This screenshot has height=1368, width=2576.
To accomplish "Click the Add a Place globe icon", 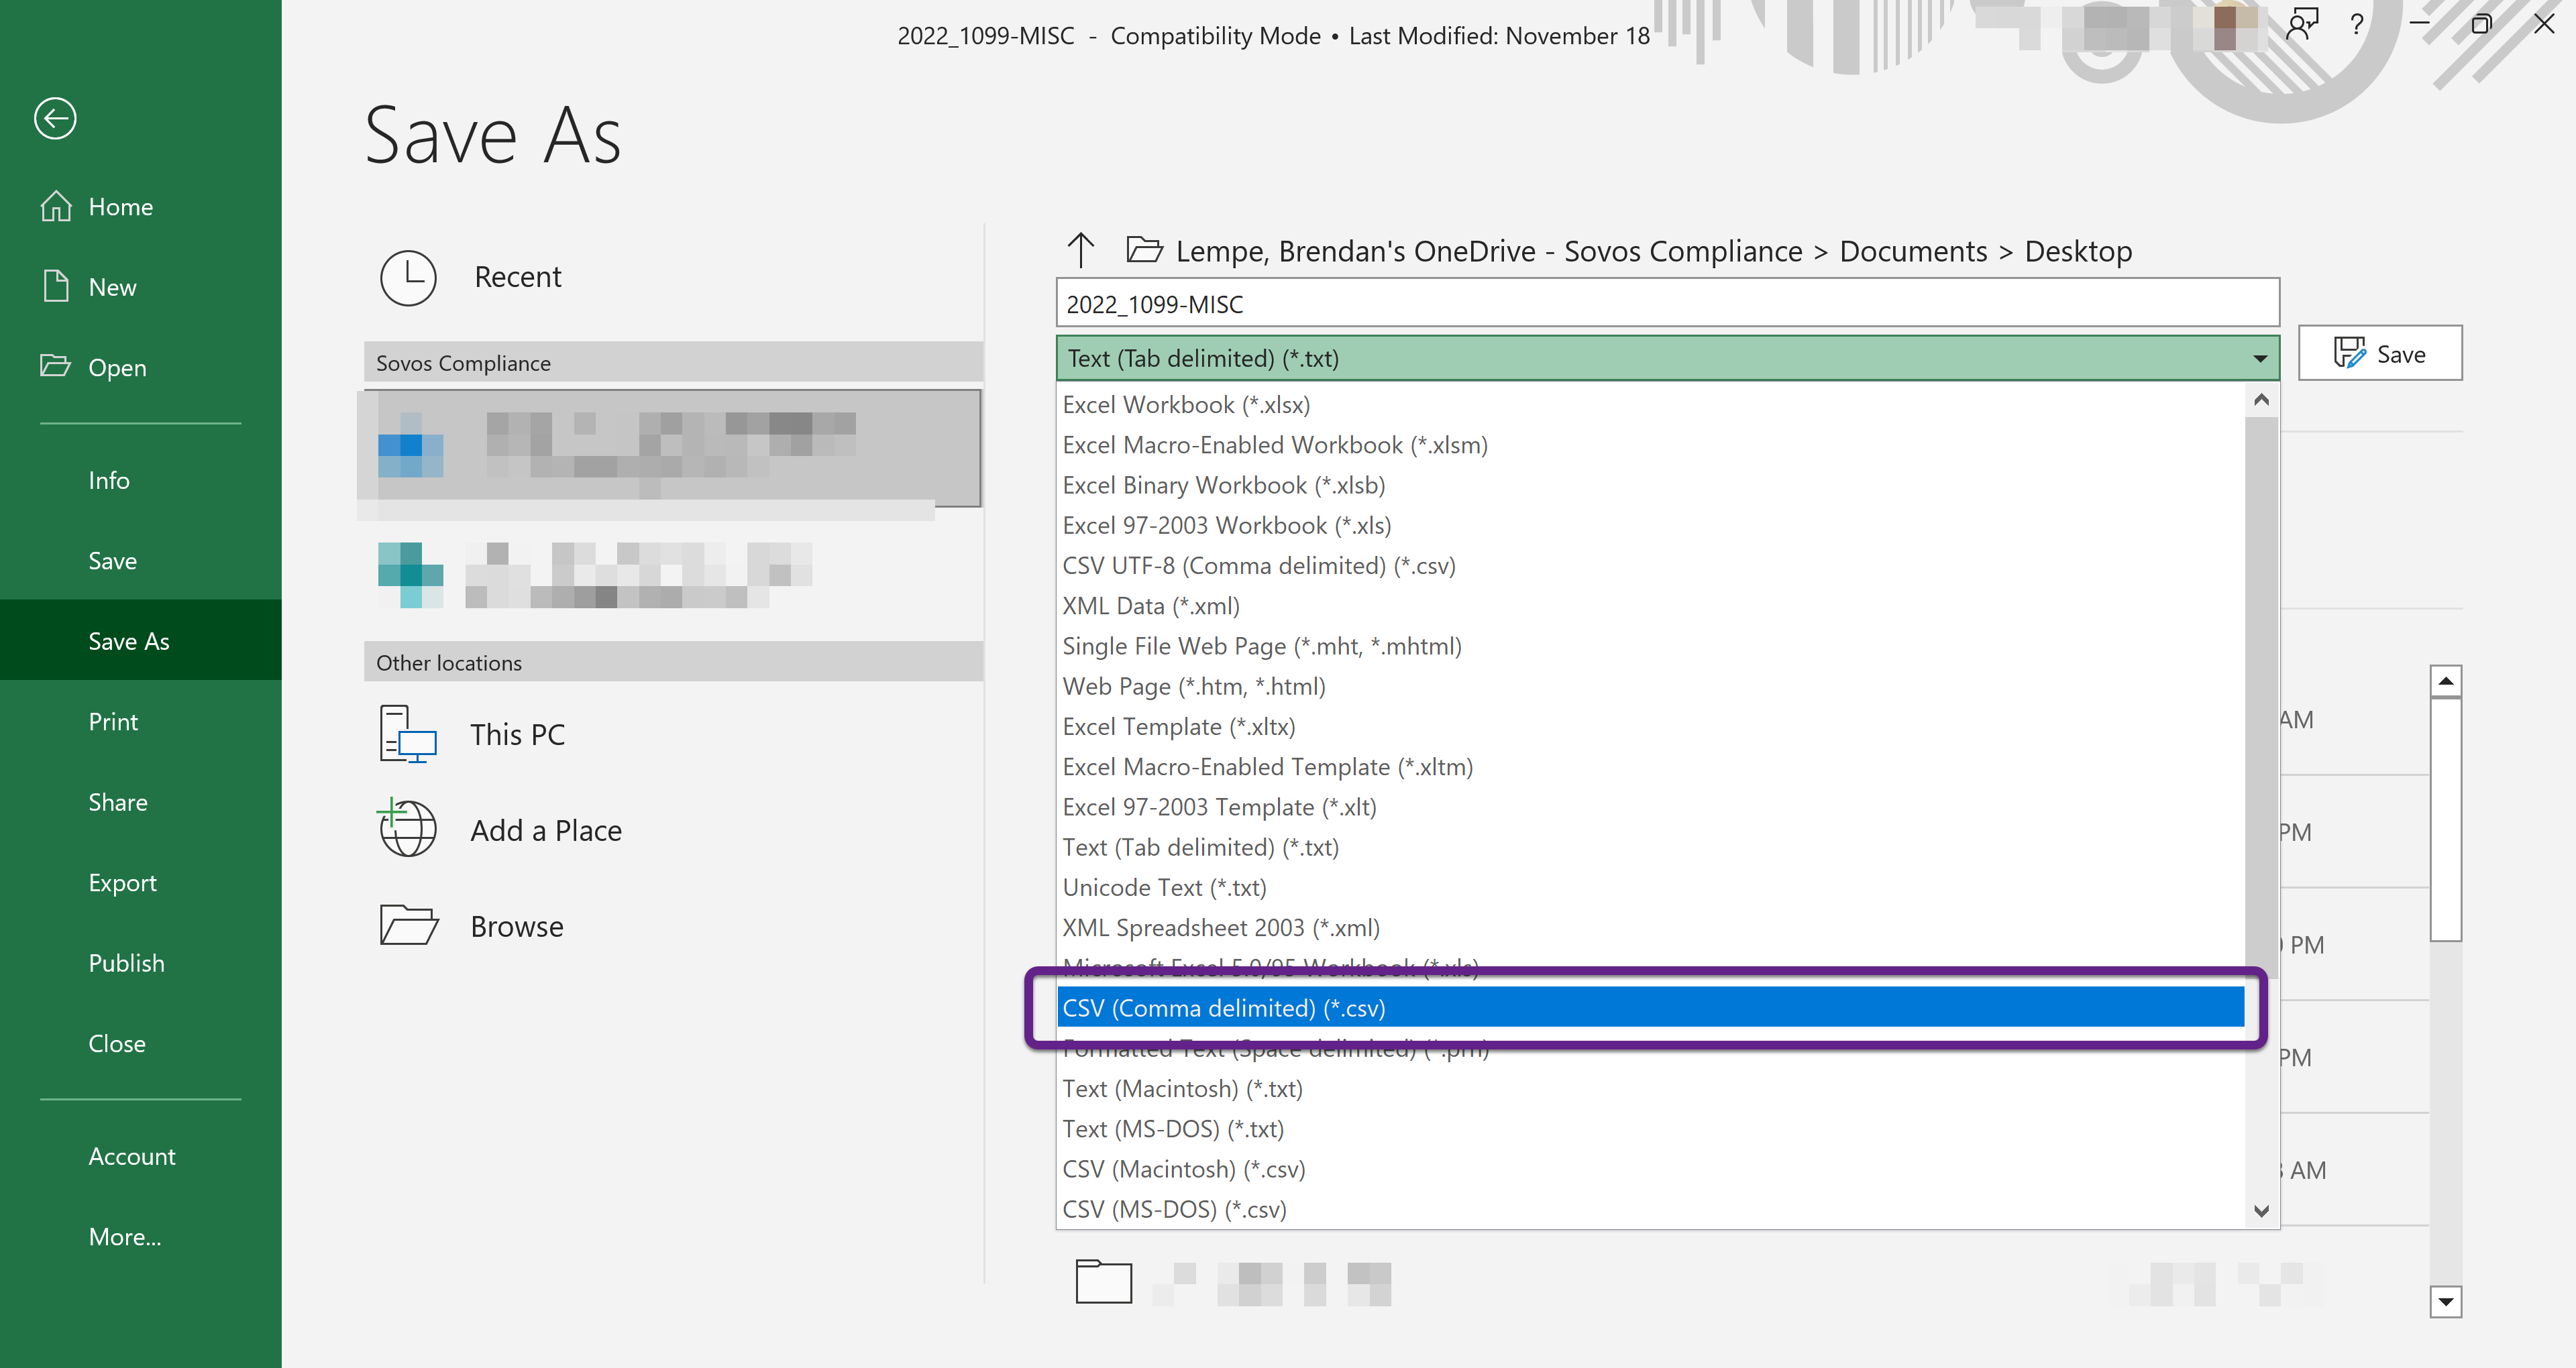I will pos(408,829).
